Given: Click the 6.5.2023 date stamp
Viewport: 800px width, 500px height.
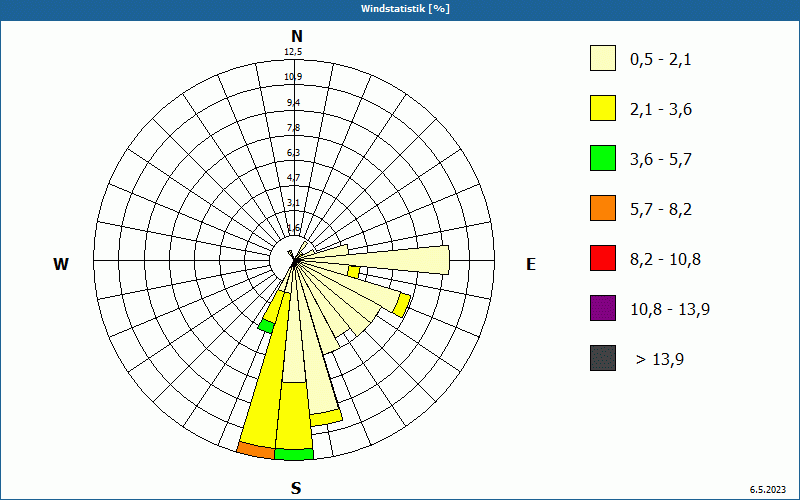Looking at the screenshot, I should click(768, 490).
